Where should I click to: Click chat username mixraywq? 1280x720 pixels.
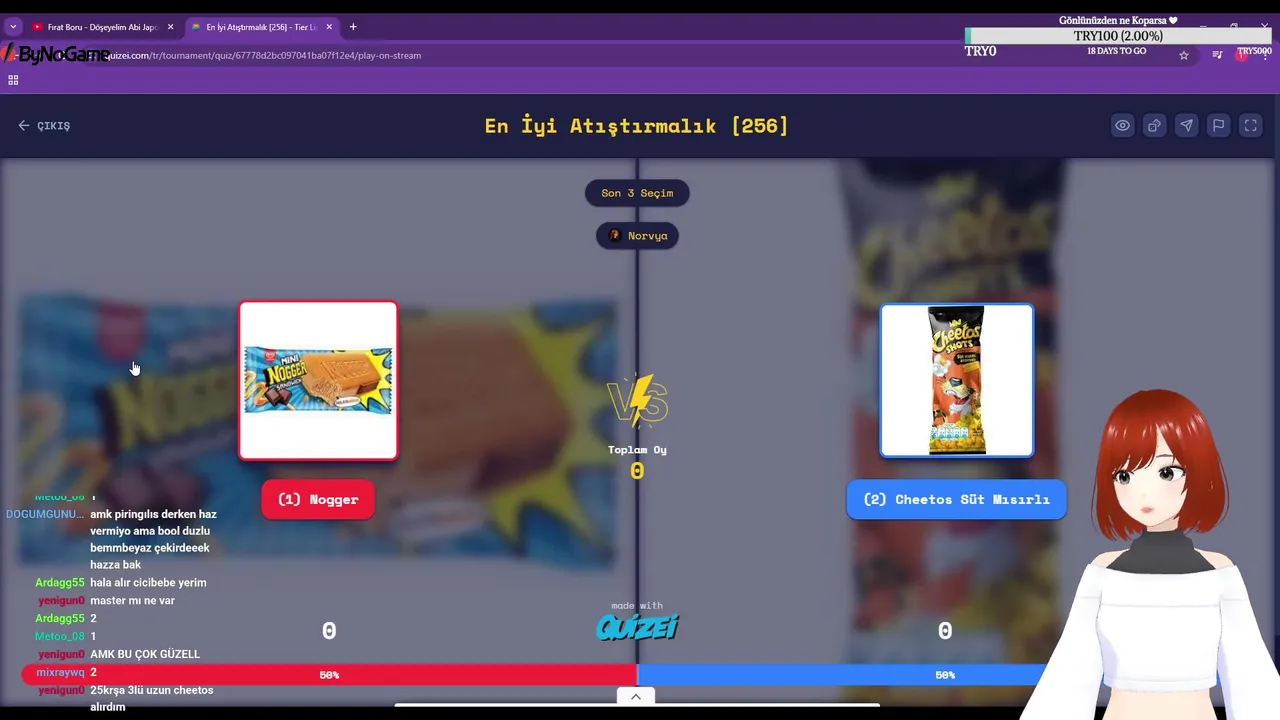(x=60, y=672)
